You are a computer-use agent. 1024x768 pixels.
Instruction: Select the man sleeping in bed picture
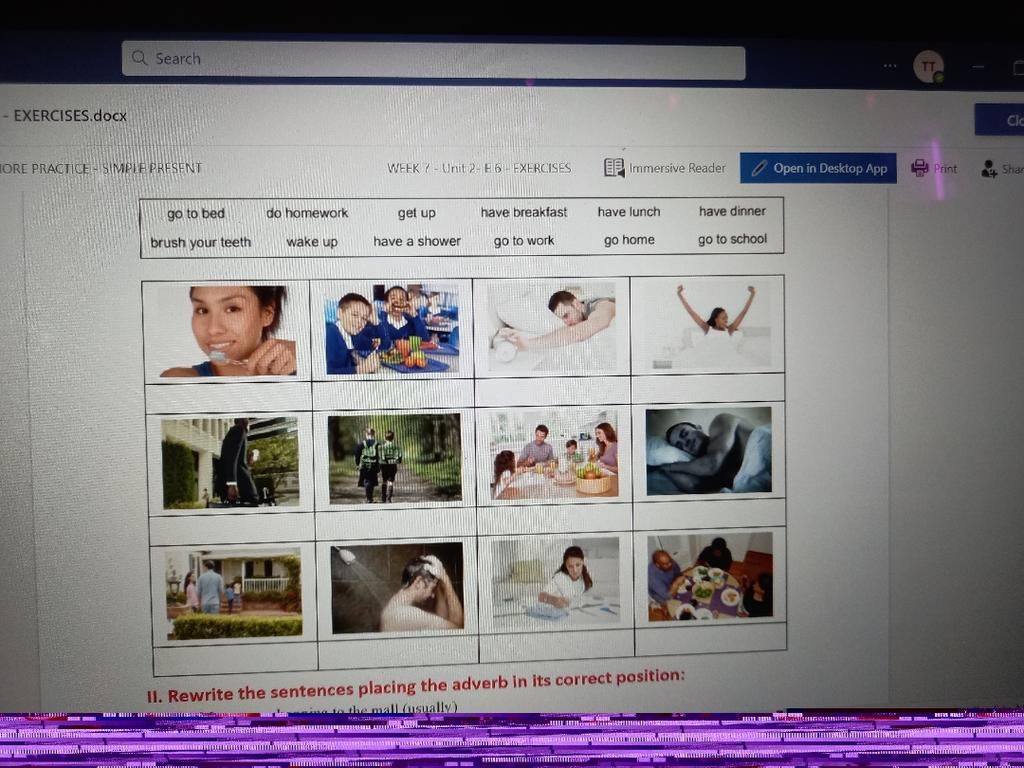click(709, 451)
